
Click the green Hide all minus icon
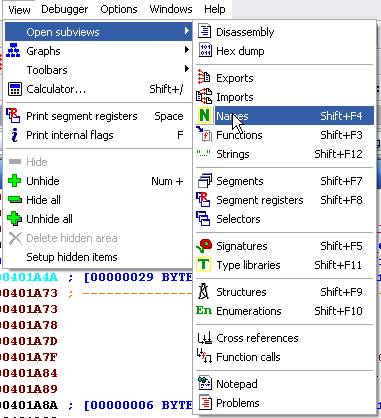coord(14,200)
